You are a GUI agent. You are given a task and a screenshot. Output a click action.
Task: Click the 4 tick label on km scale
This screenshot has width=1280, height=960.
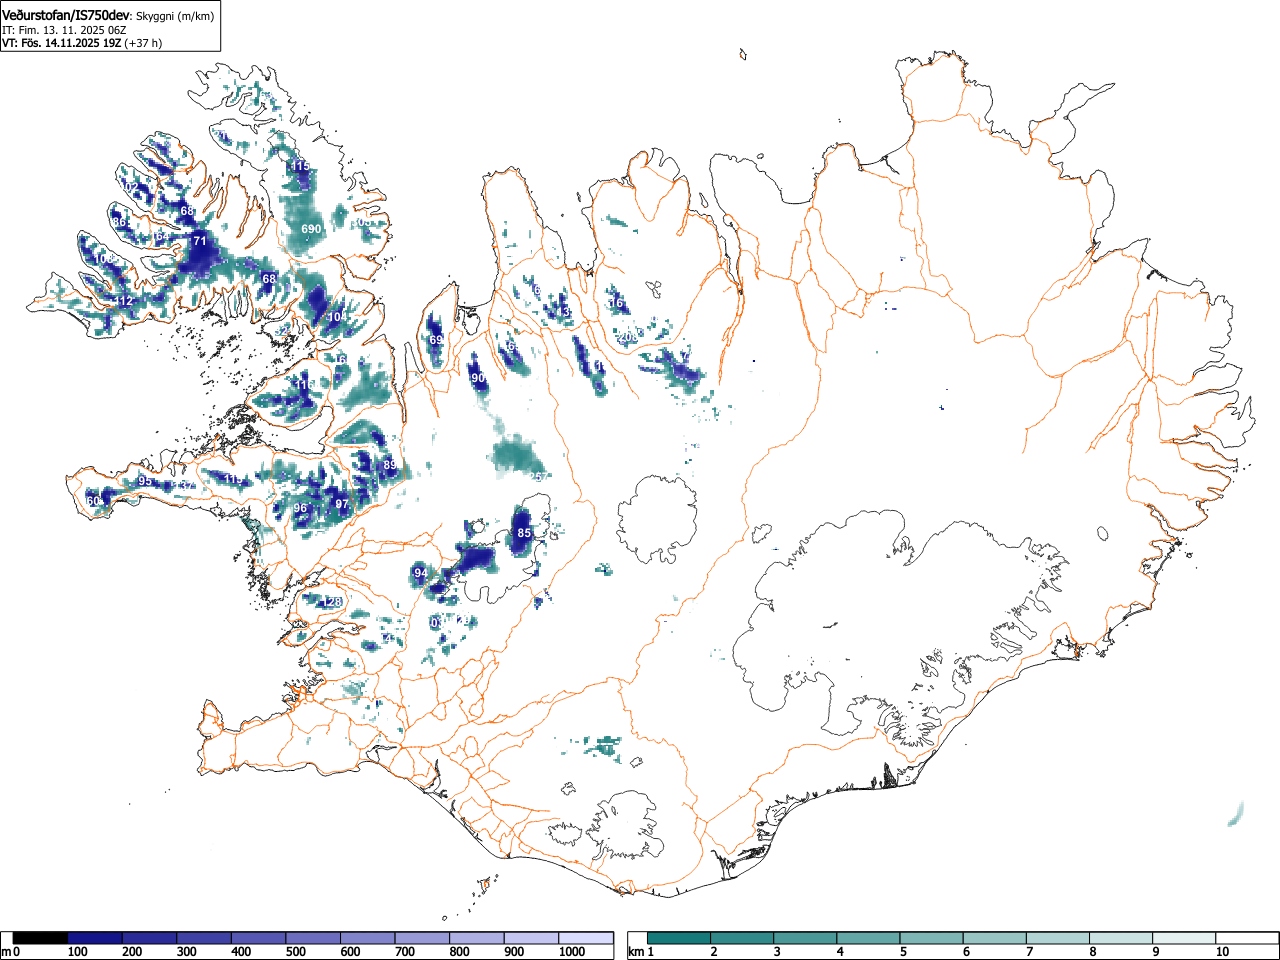[x=839, y=952]
